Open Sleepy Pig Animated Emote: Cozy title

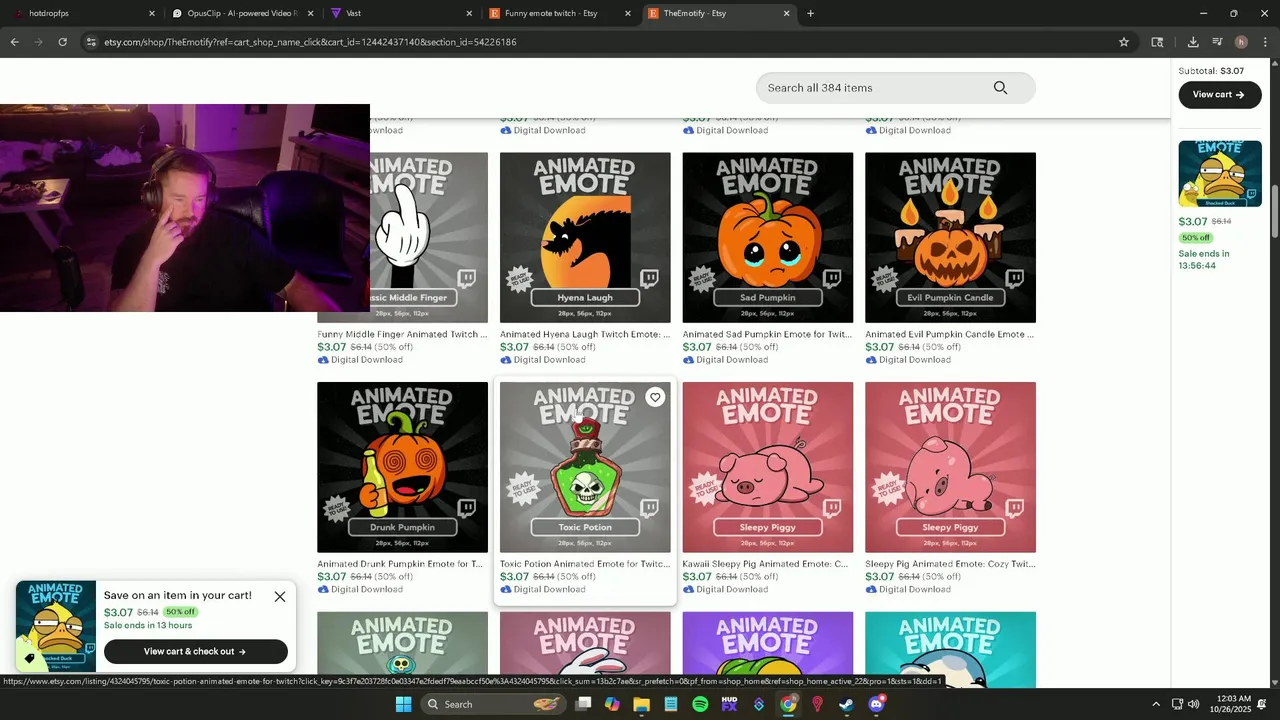(x=950, y=564)
